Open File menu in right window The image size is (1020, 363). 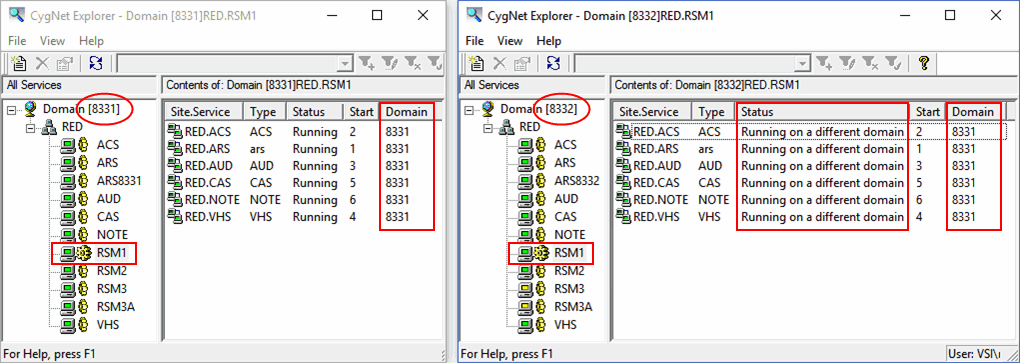pyautogui.click(x=474, y=40)
